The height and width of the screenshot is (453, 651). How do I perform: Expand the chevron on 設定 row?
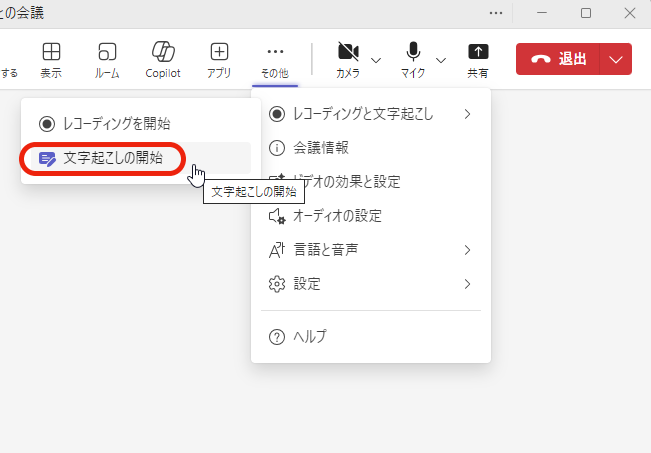coord(467,284)
